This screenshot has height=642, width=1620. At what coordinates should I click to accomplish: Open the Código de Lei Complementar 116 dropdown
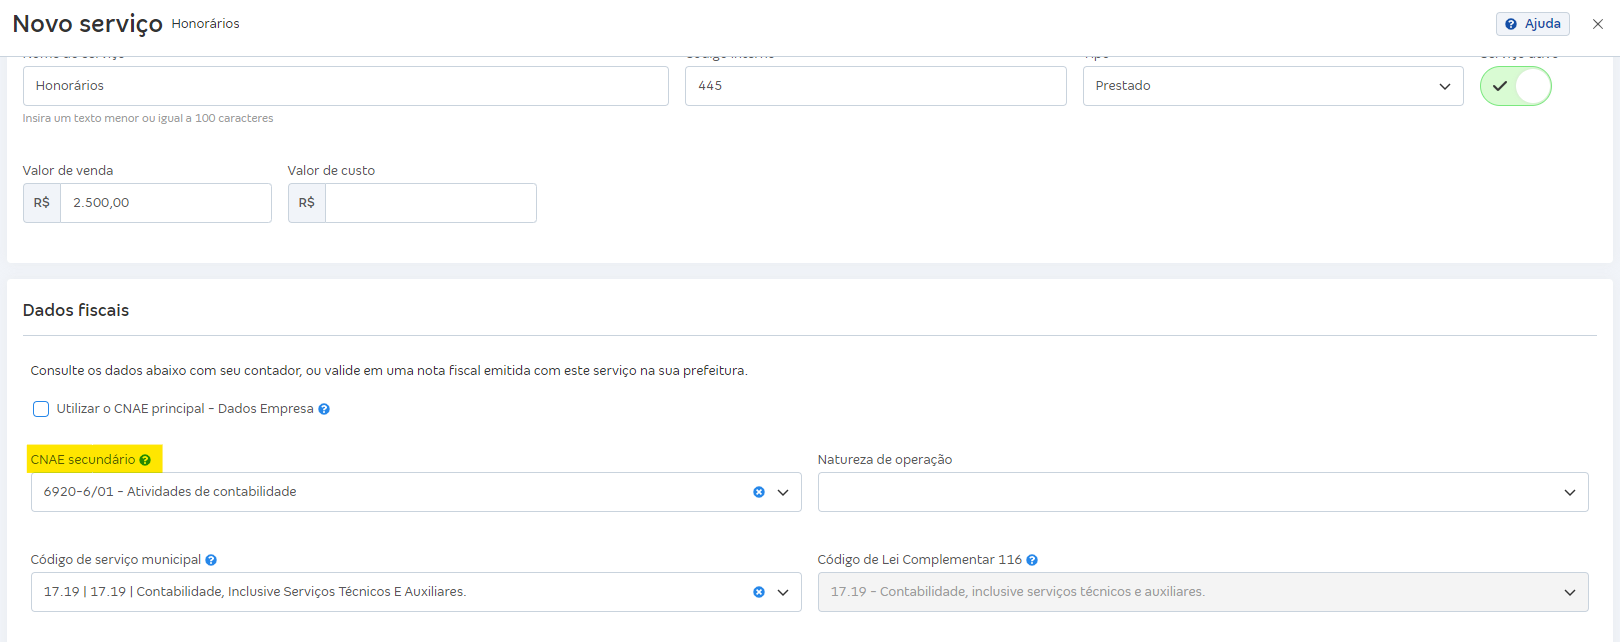pos(1202,592)
